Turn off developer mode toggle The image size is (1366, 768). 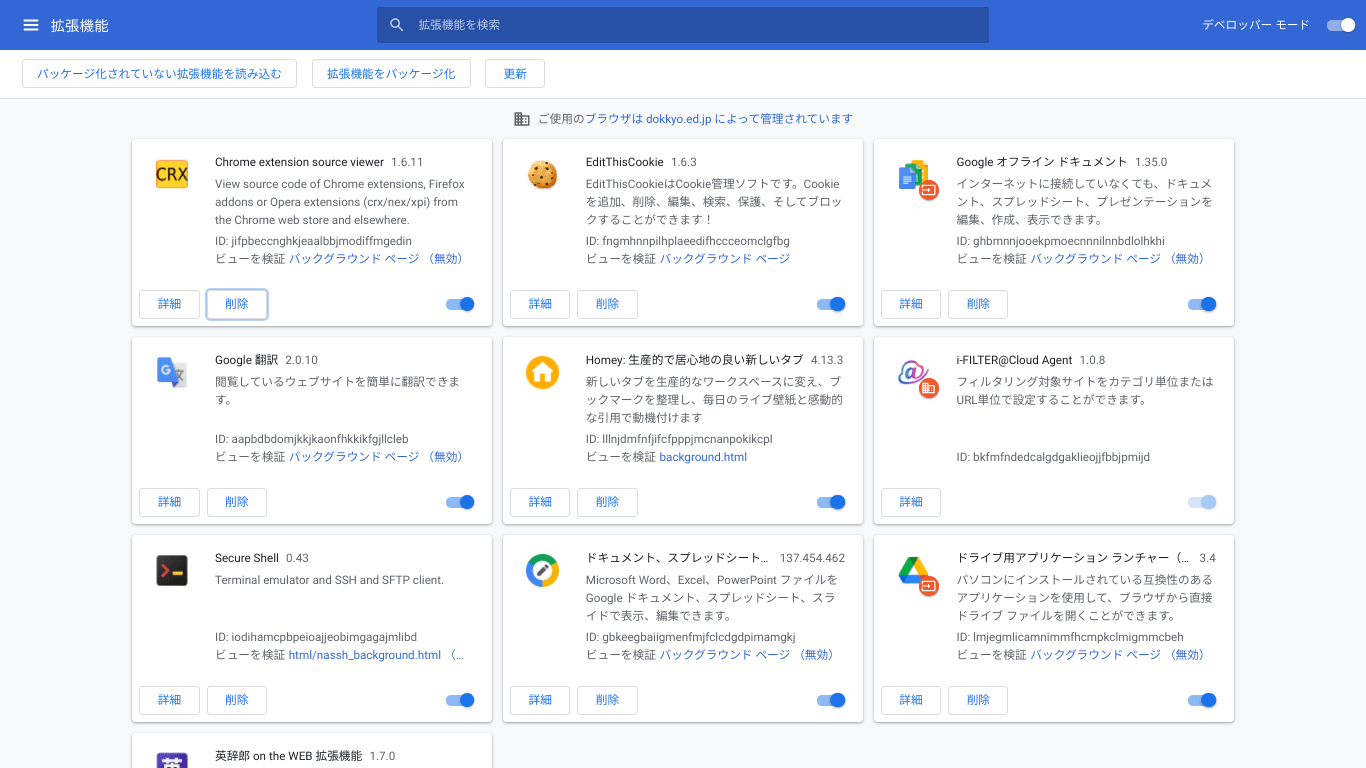click(x=1340, y=25)
